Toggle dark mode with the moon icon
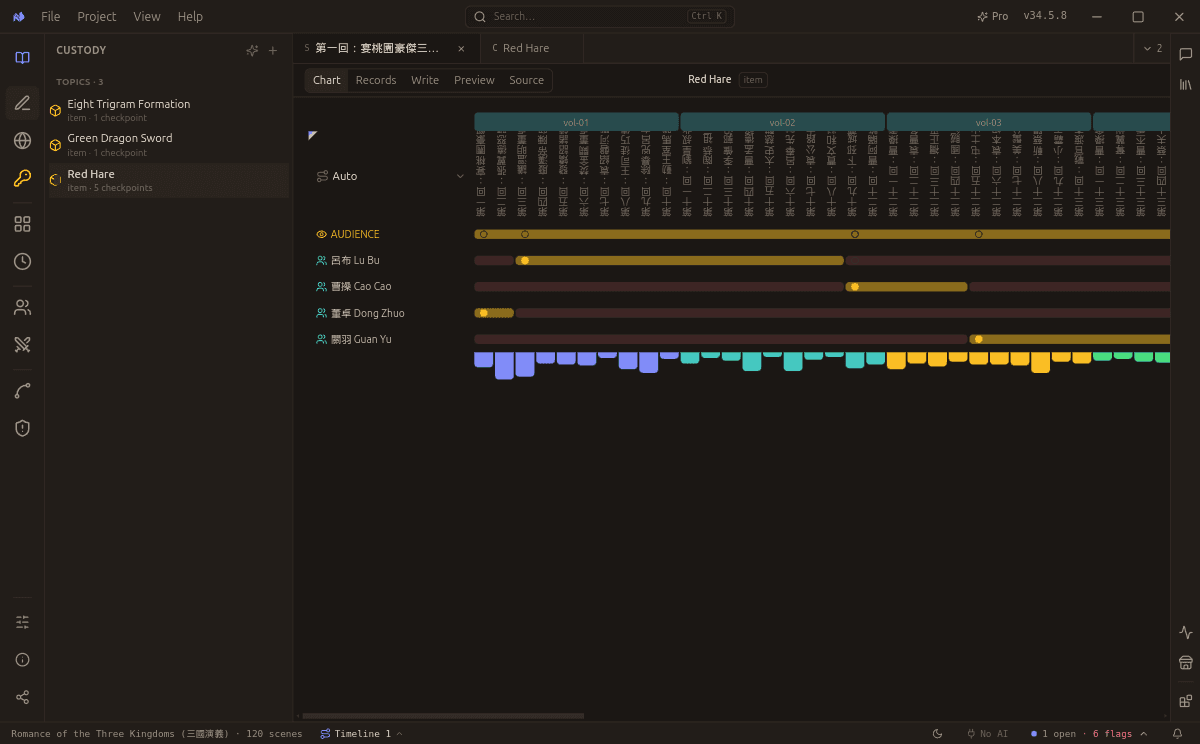 (x=937, y=734)
